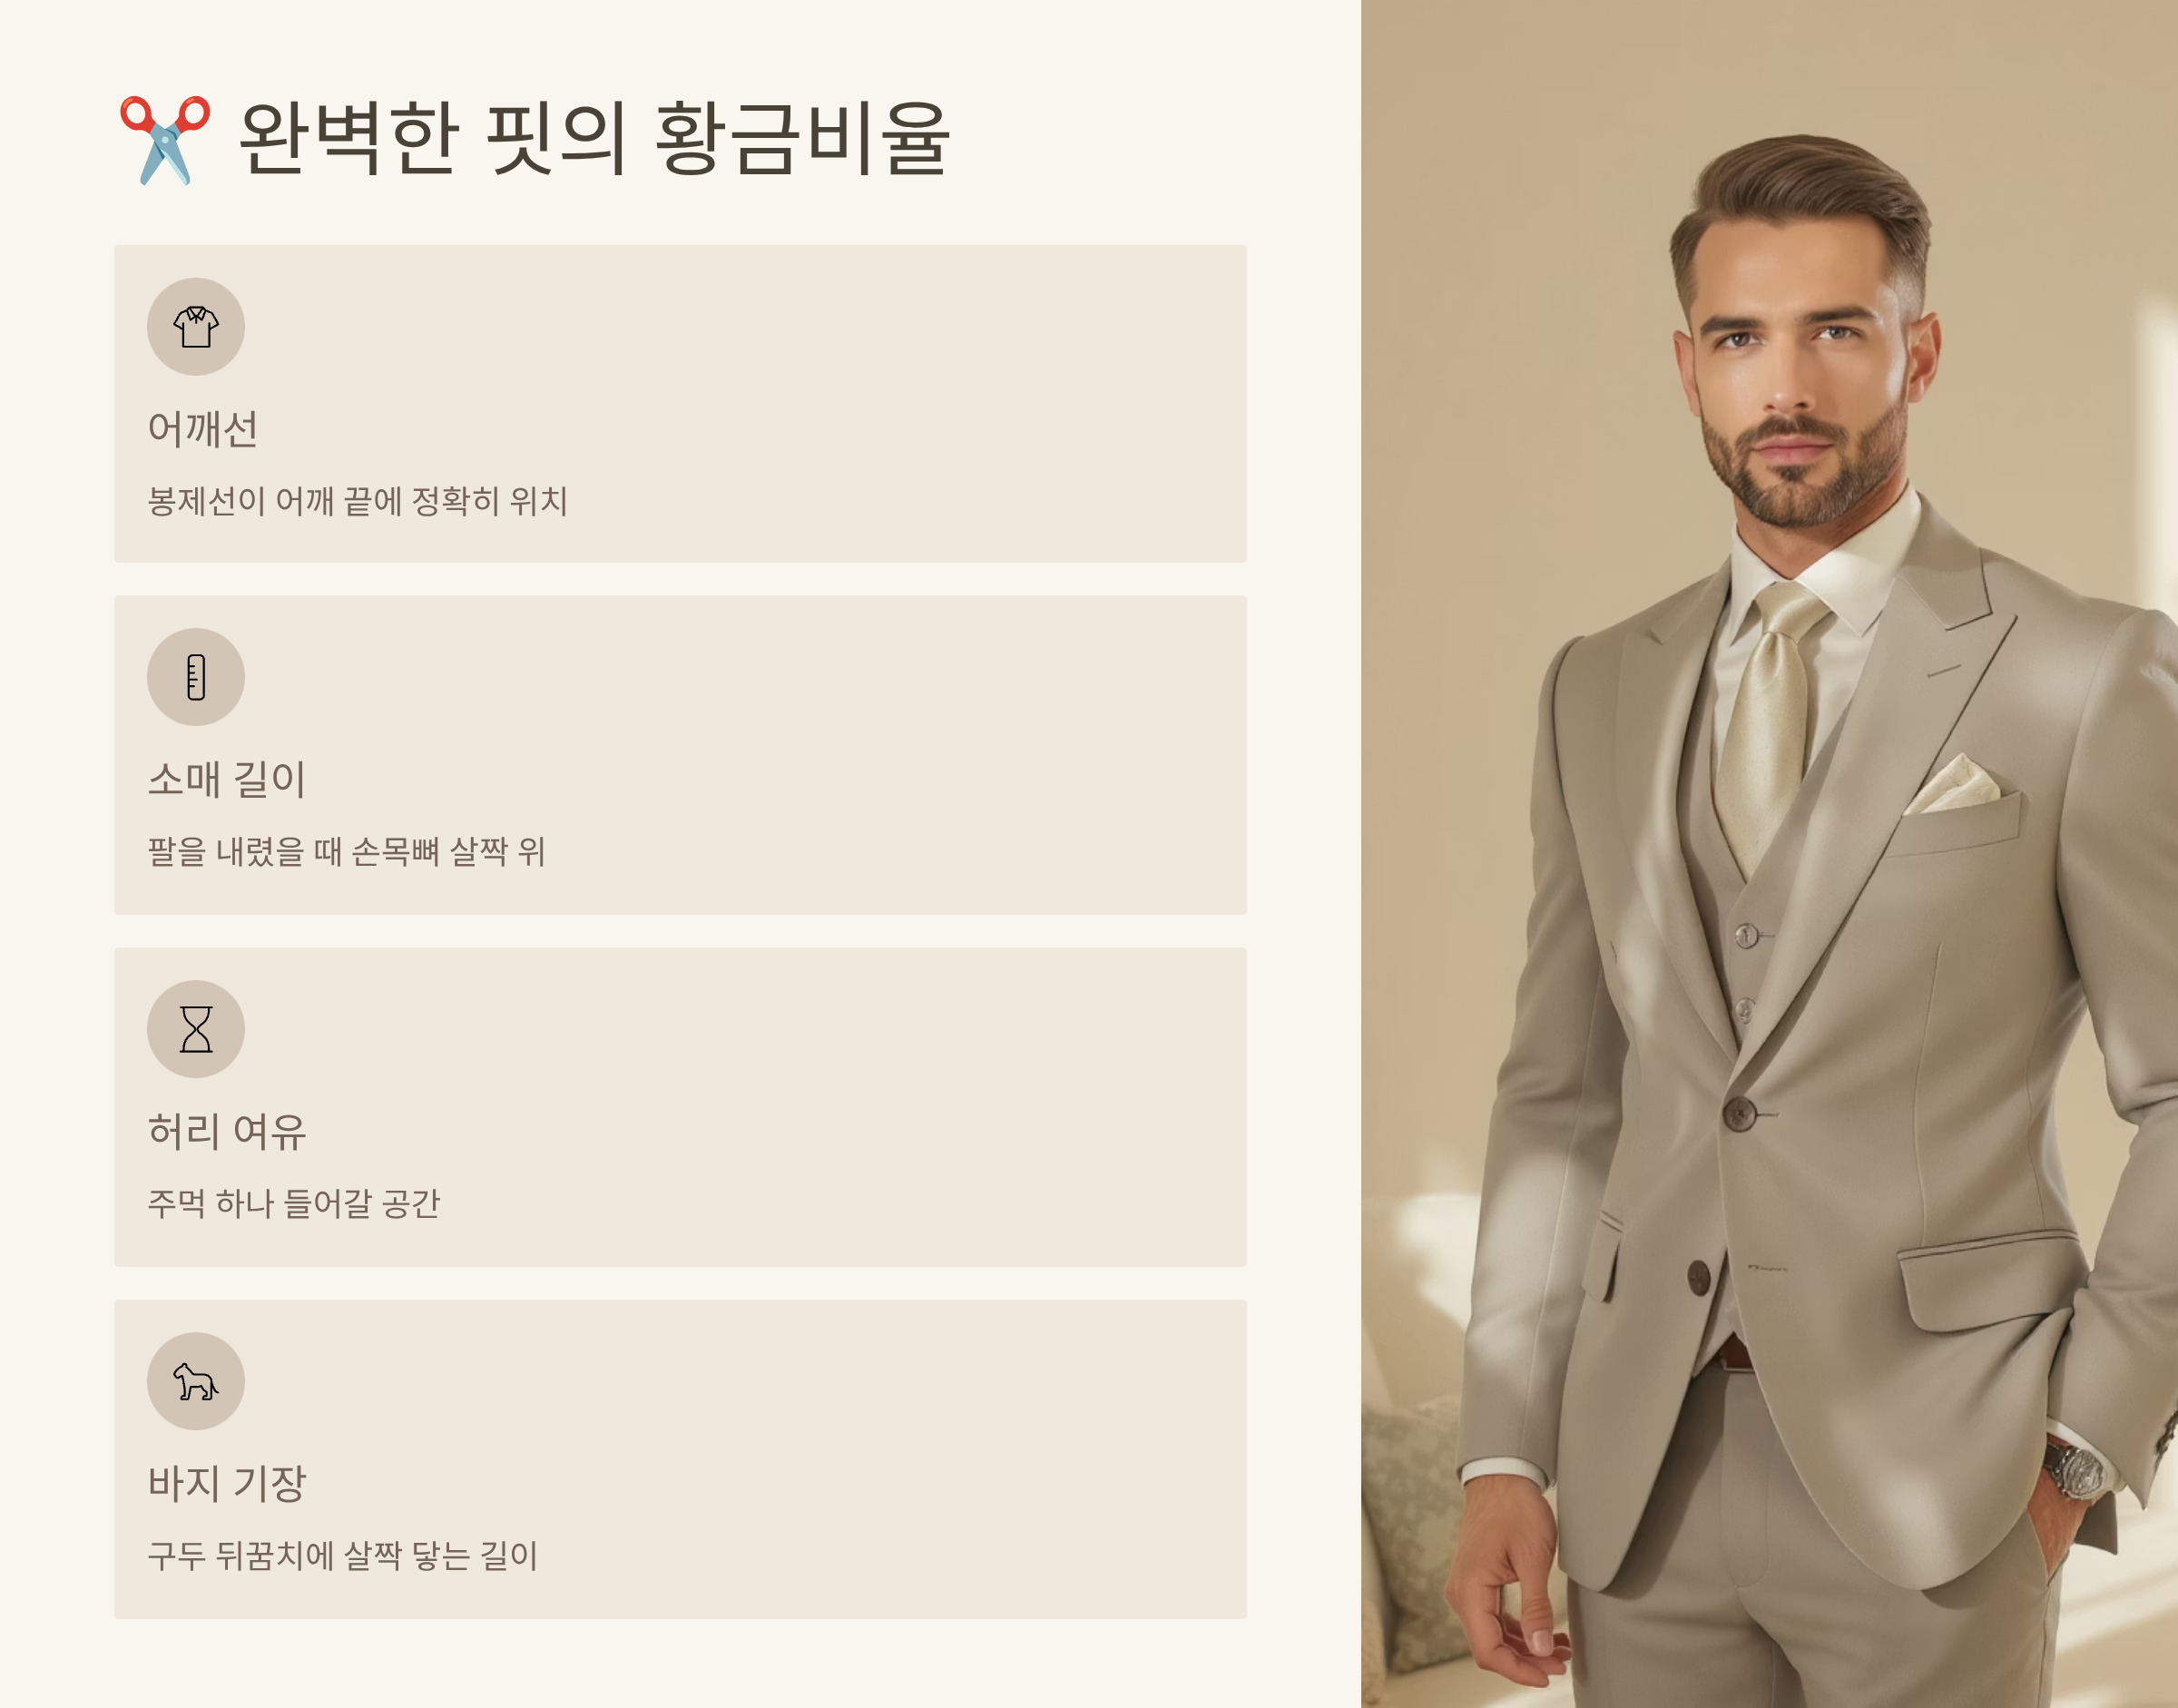The height and width of the screenshot is (1708, 2178).
Task: Select the text 주먹 하나 들어갈 공간
Action: (294, 1203)
